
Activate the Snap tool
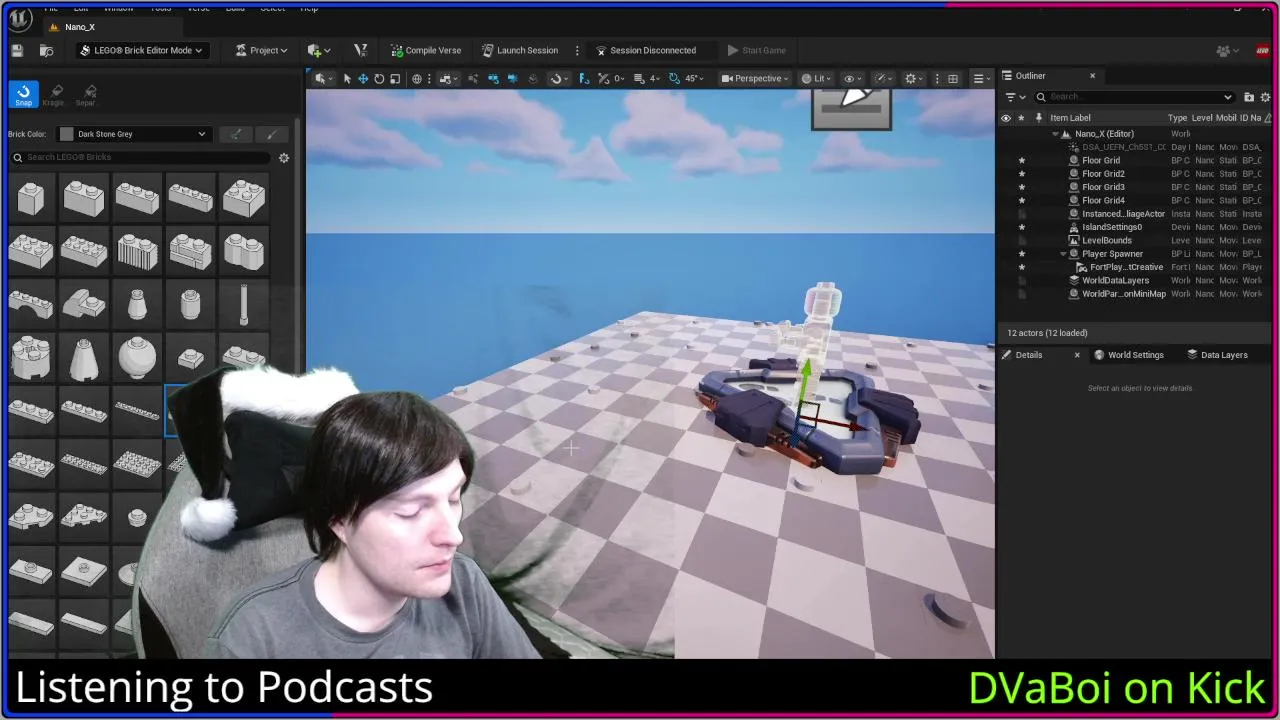click(x=23, y=94)
